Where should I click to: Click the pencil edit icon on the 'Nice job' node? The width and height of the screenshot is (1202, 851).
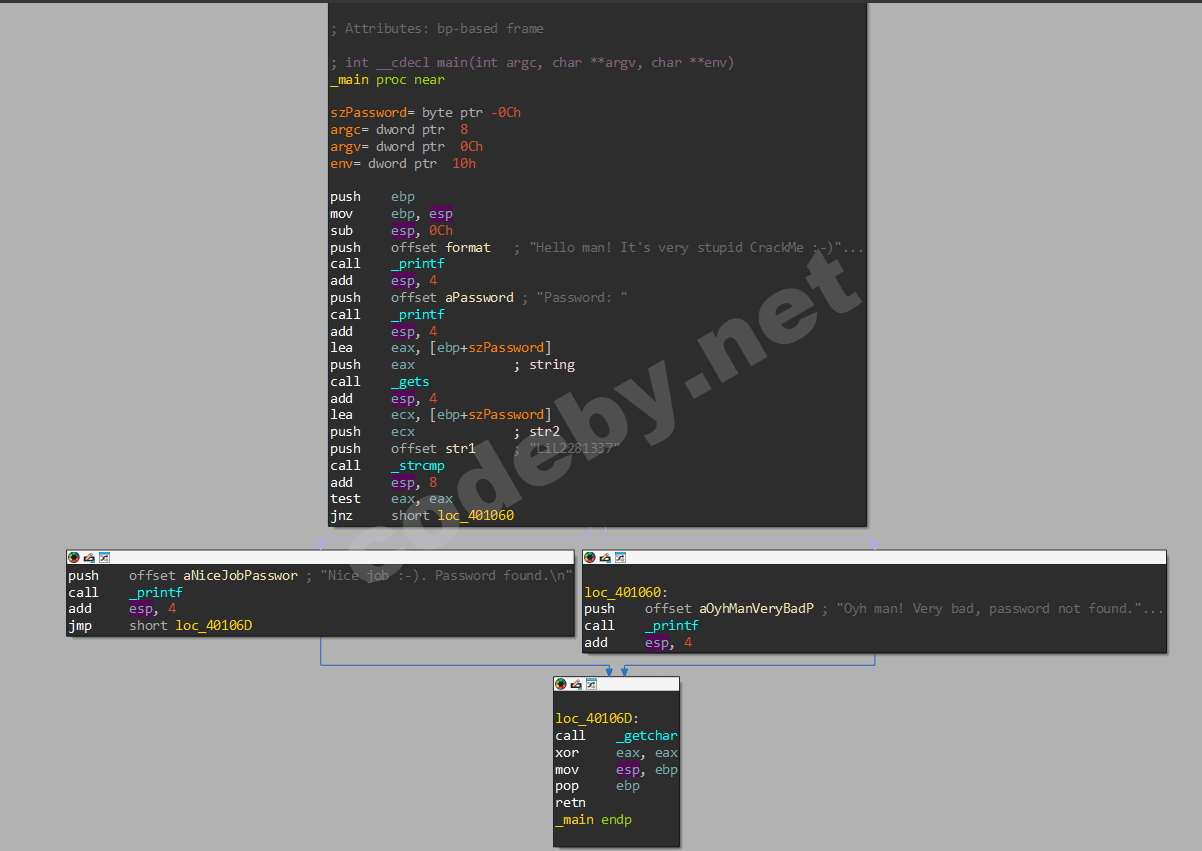[89, 557]
